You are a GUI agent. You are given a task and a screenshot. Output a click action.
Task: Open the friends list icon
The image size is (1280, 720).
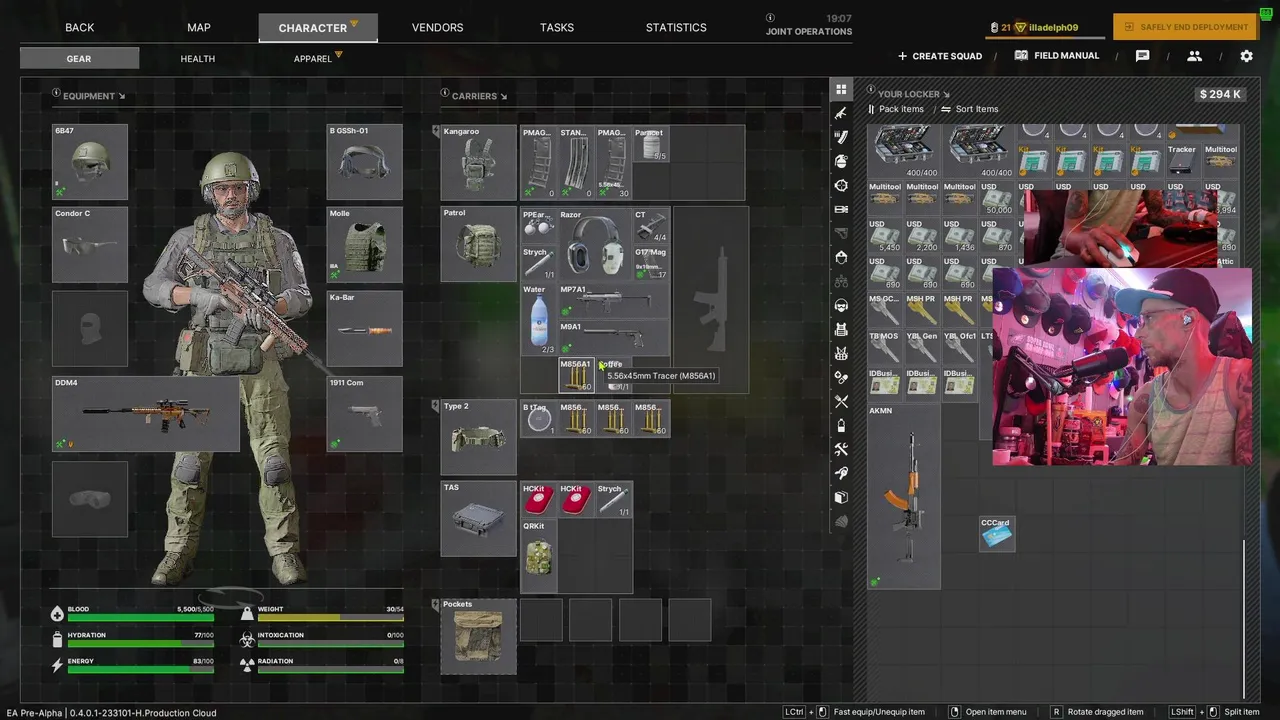(1194, 56)
